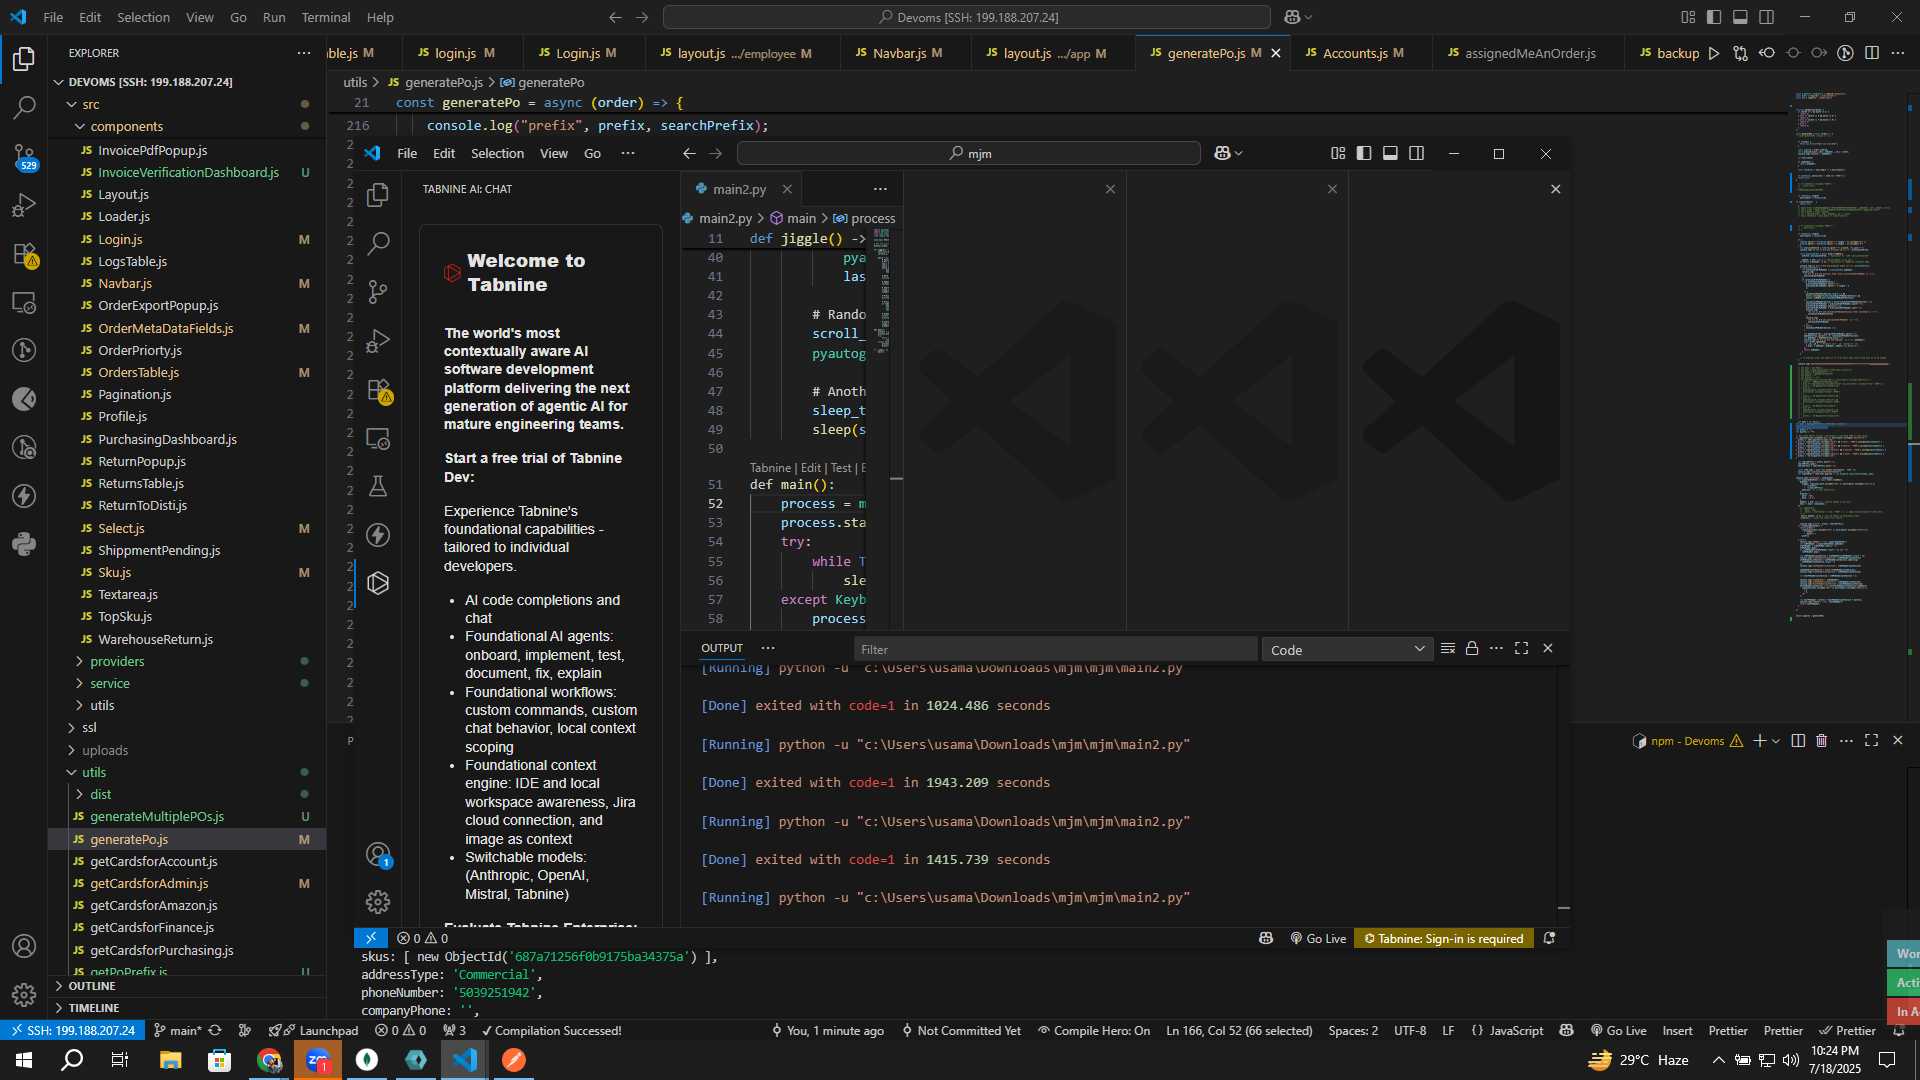Screen dimensions: 1920x1080
Task: Open new terminal launch profile dropdown arrow
Action: [x=1776, y=741]
